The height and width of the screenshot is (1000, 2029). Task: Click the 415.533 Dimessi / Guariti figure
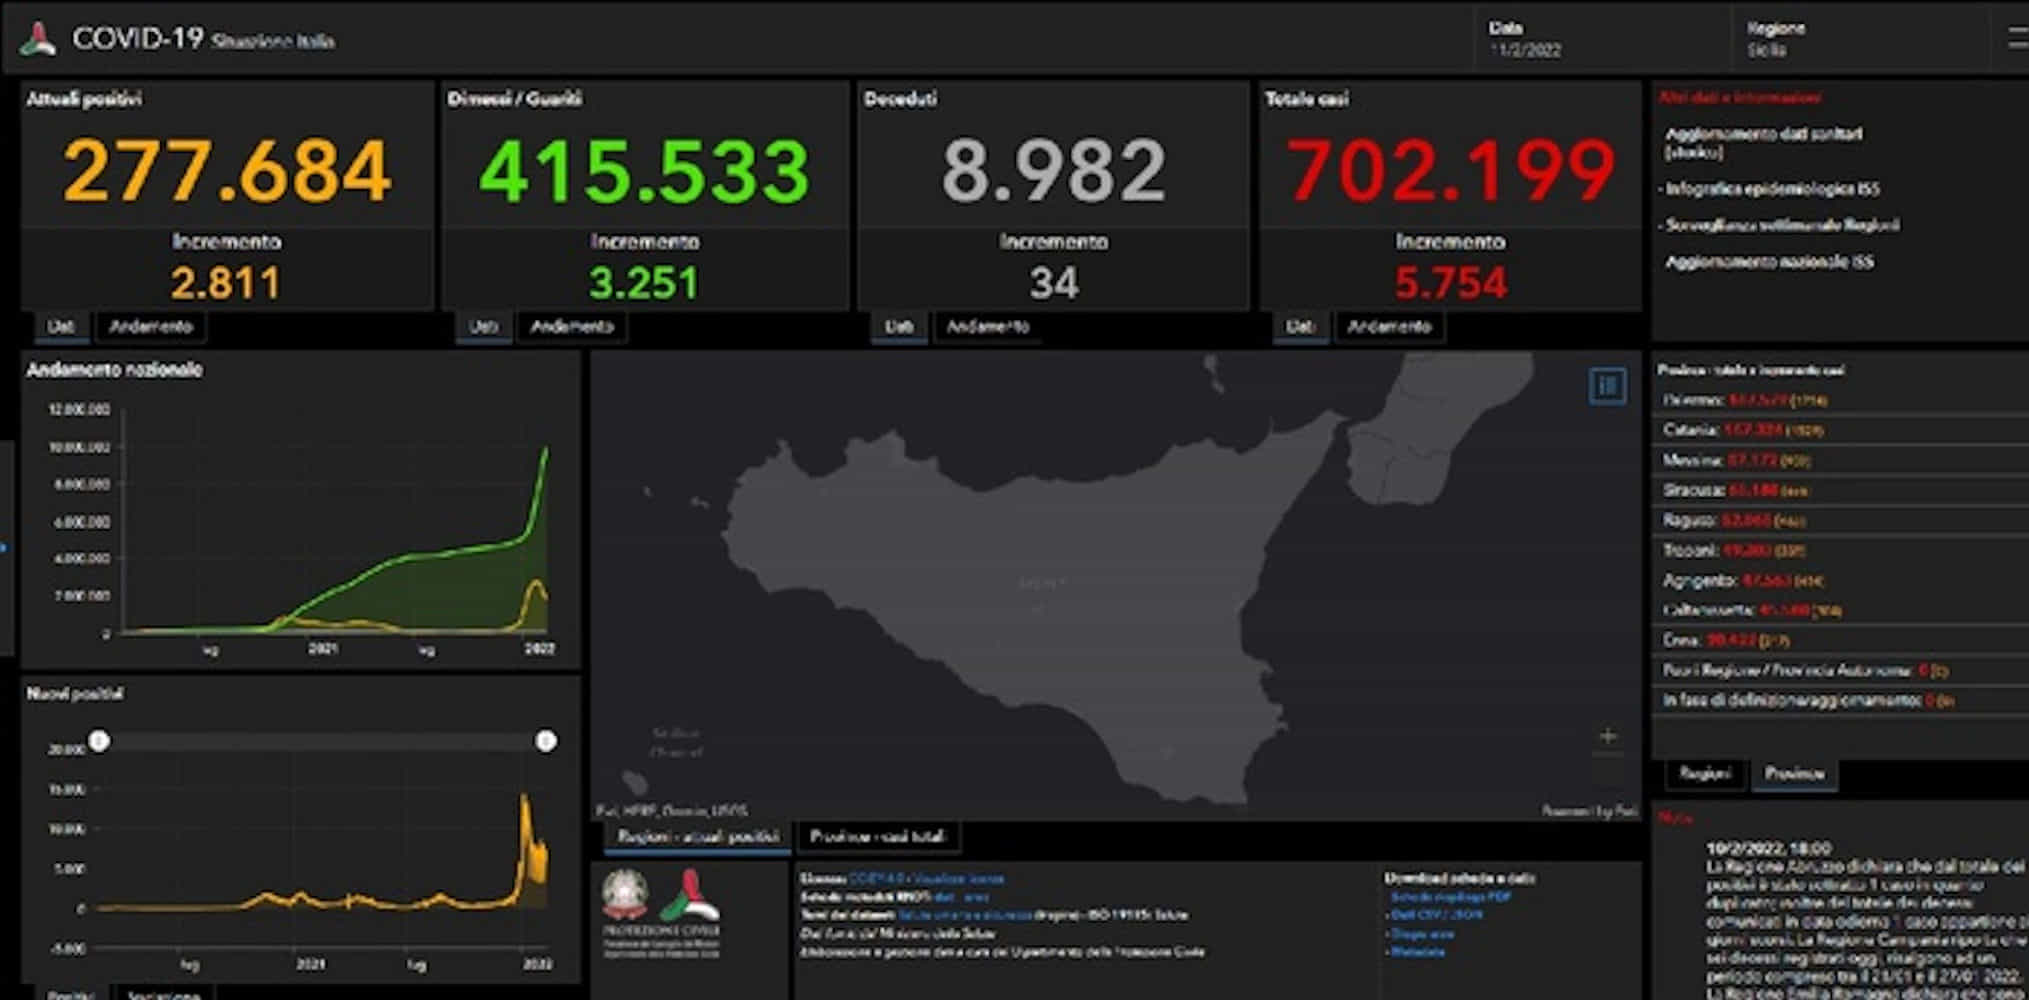(644, 170)
